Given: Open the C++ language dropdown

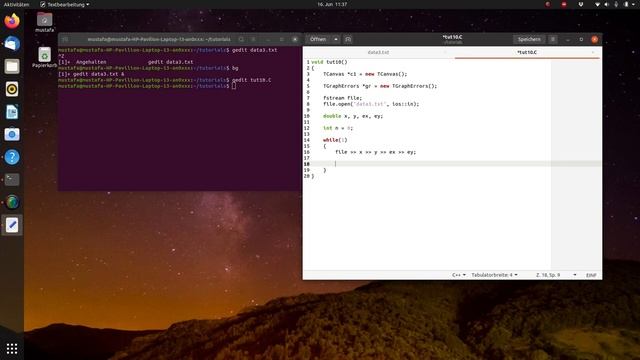Looking at the screenshot, I should click(x=459, y=275).
